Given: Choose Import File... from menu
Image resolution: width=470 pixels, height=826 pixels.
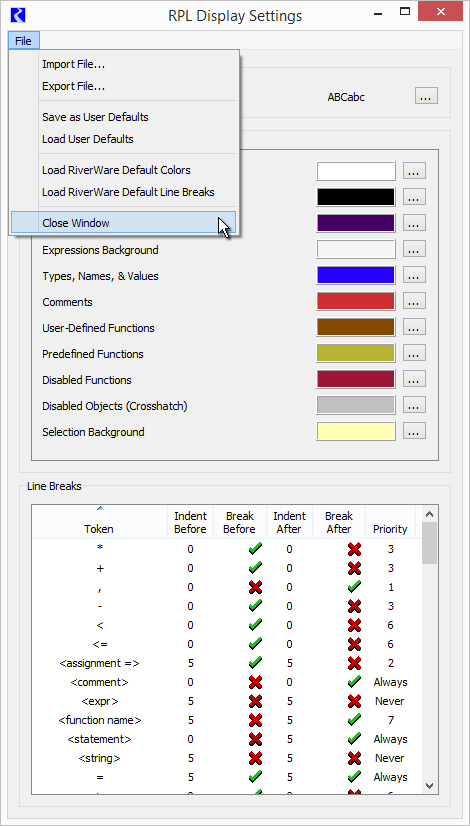Looking at the screenshot, I should point(123,64).
